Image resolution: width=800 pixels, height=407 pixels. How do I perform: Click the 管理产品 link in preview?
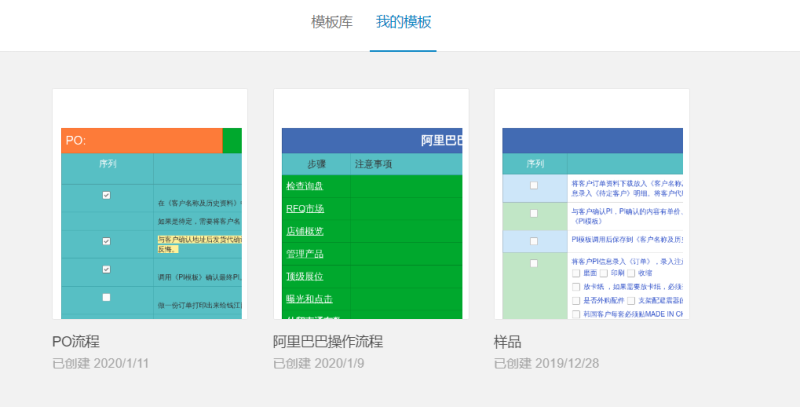305,253
